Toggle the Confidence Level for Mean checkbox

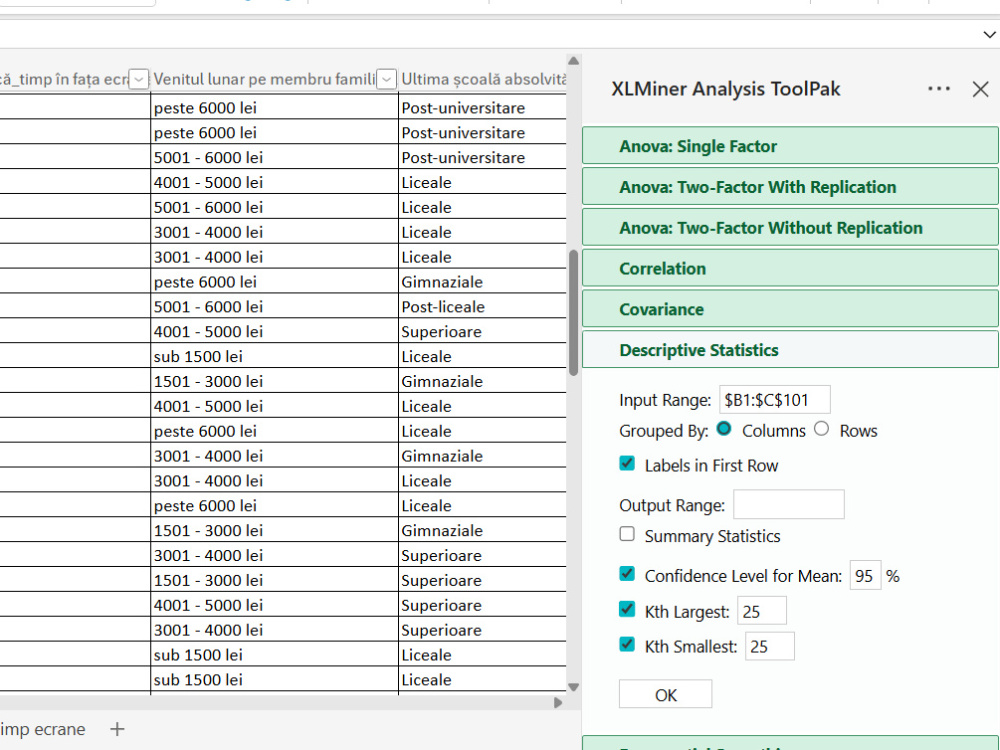tap(627, 574)
